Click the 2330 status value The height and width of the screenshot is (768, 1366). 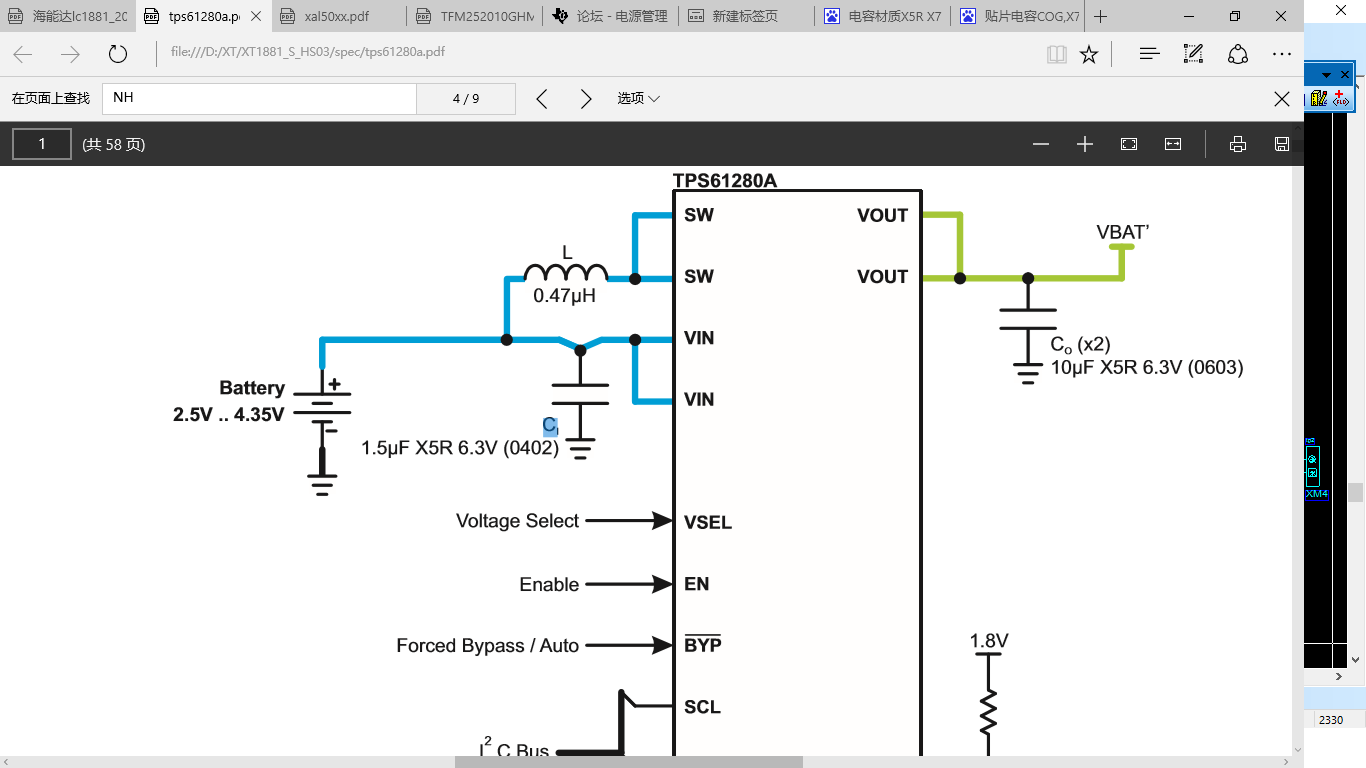tap(1331, 720)
